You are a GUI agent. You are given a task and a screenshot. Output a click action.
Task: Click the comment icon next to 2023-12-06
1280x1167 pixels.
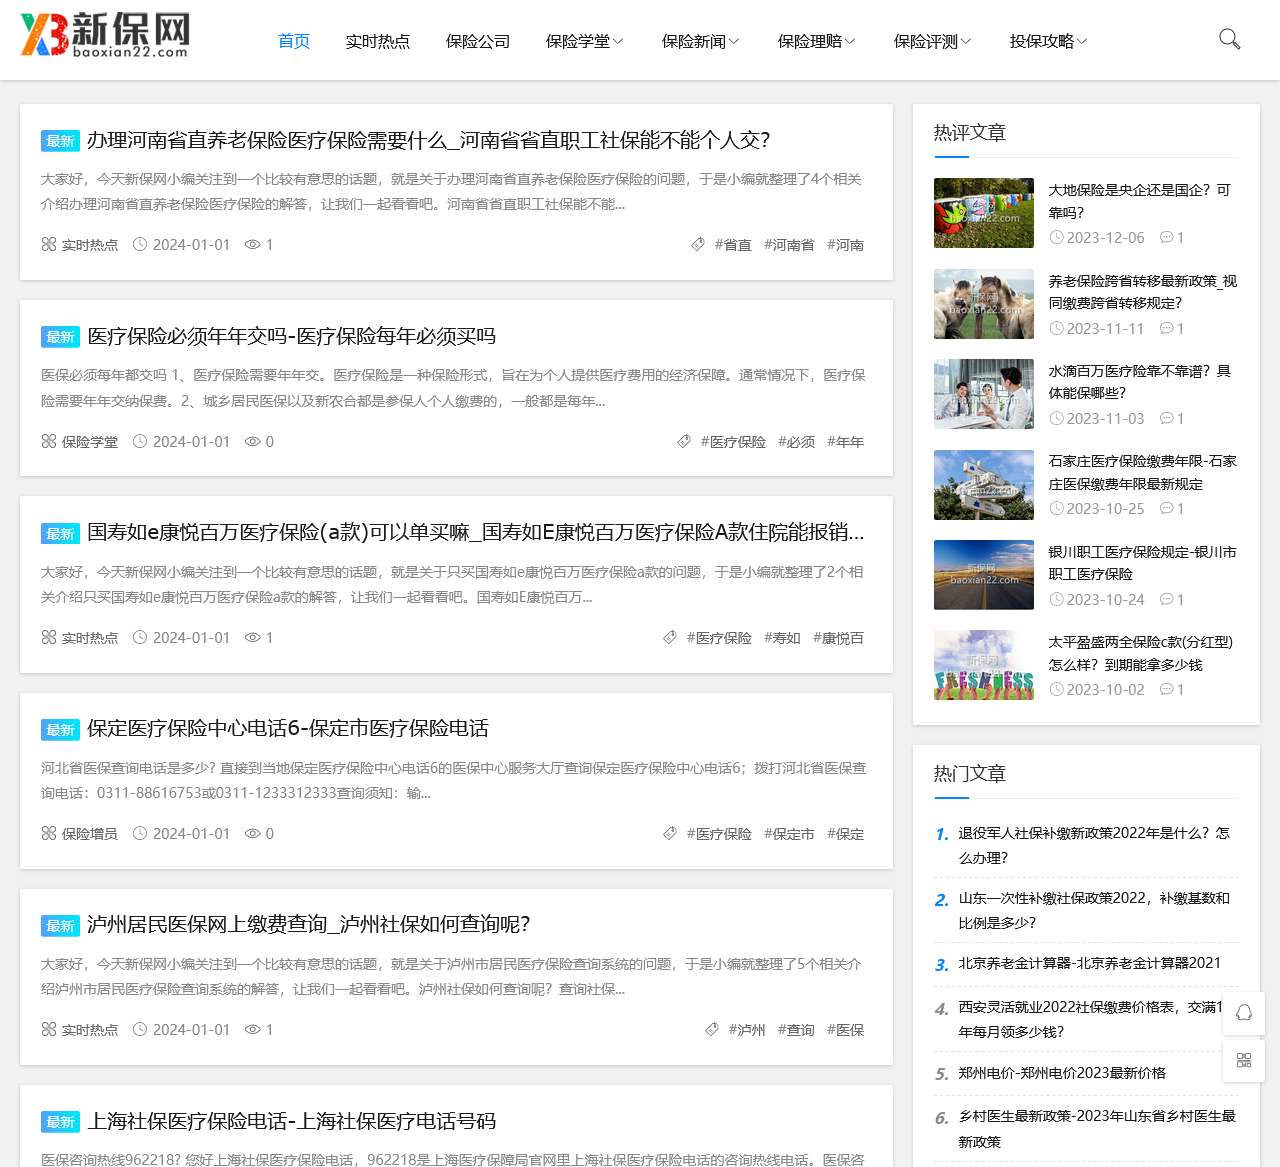[x=1168, y=238]
